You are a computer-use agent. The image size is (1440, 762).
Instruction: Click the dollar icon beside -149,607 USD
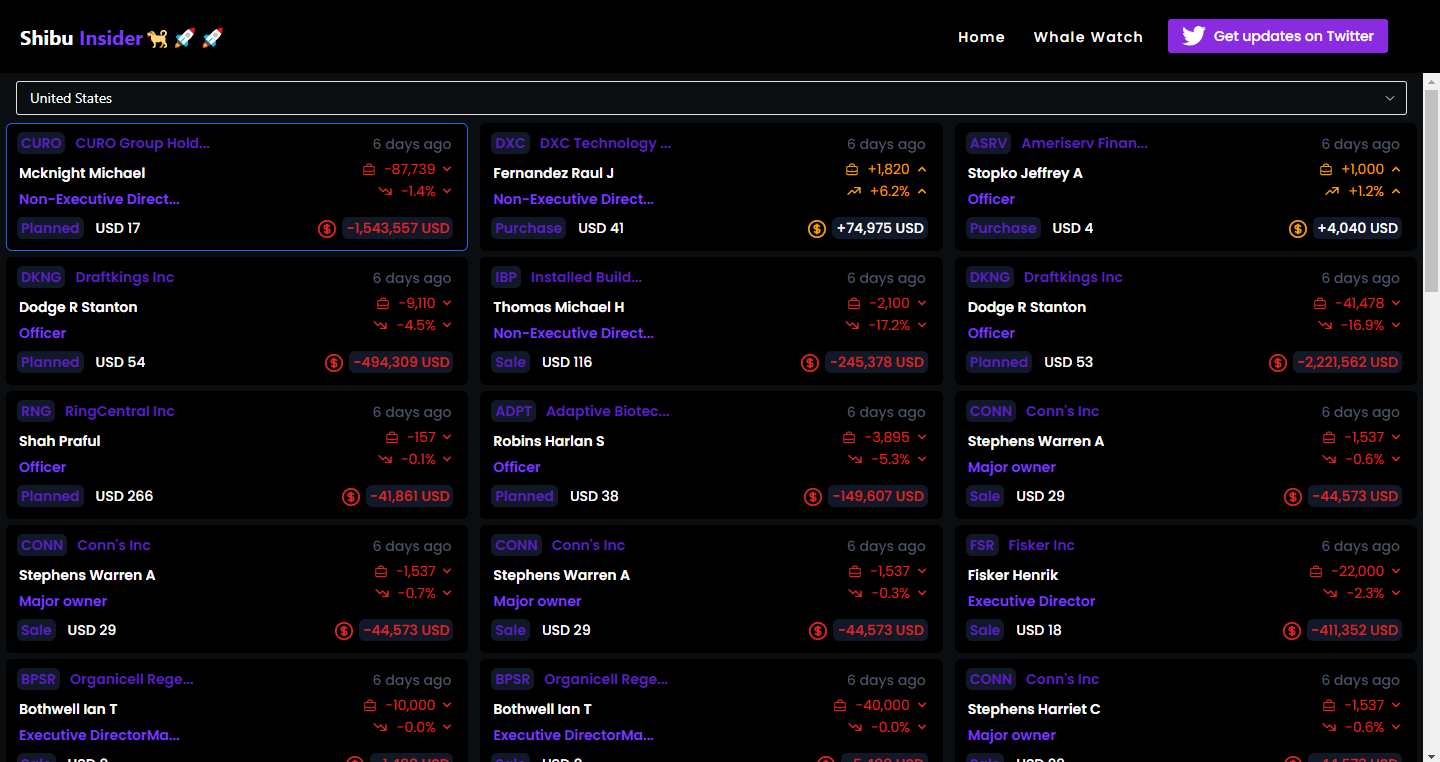point(814,497)
